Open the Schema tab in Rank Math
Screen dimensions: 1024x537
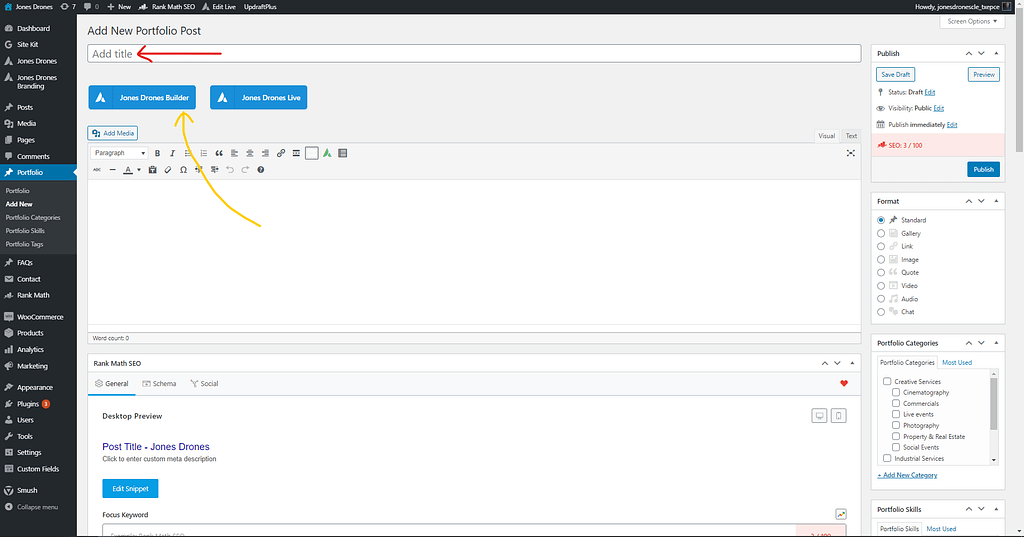(x=159, y=383)
